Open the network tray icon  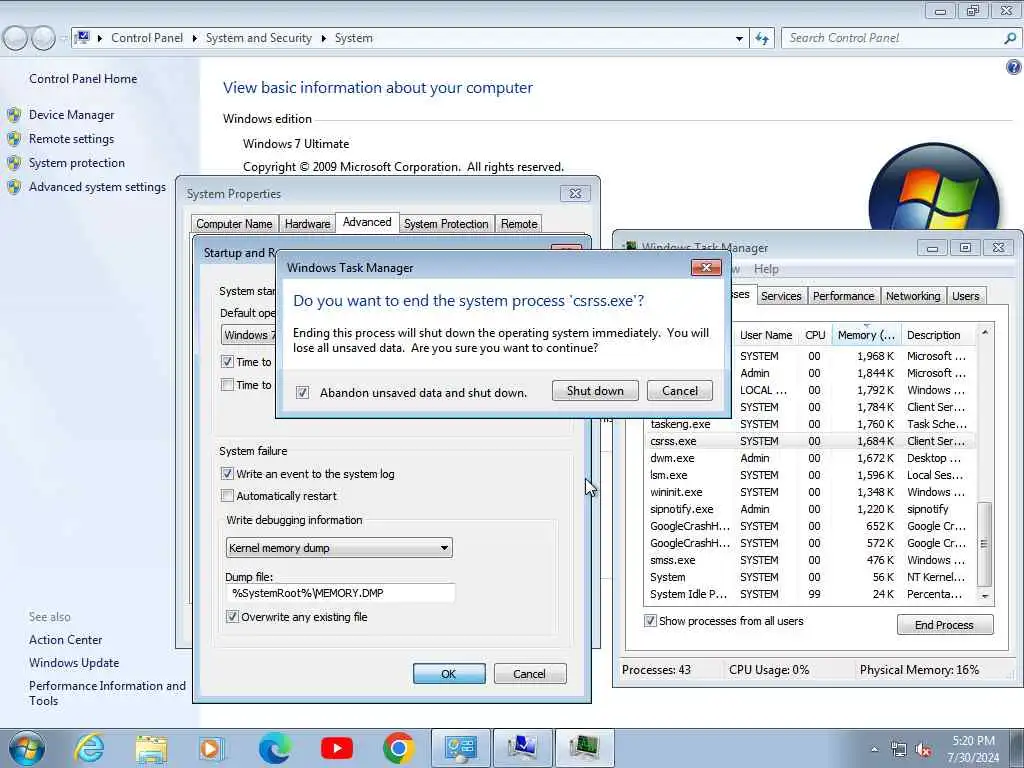(x=899, y=750)
